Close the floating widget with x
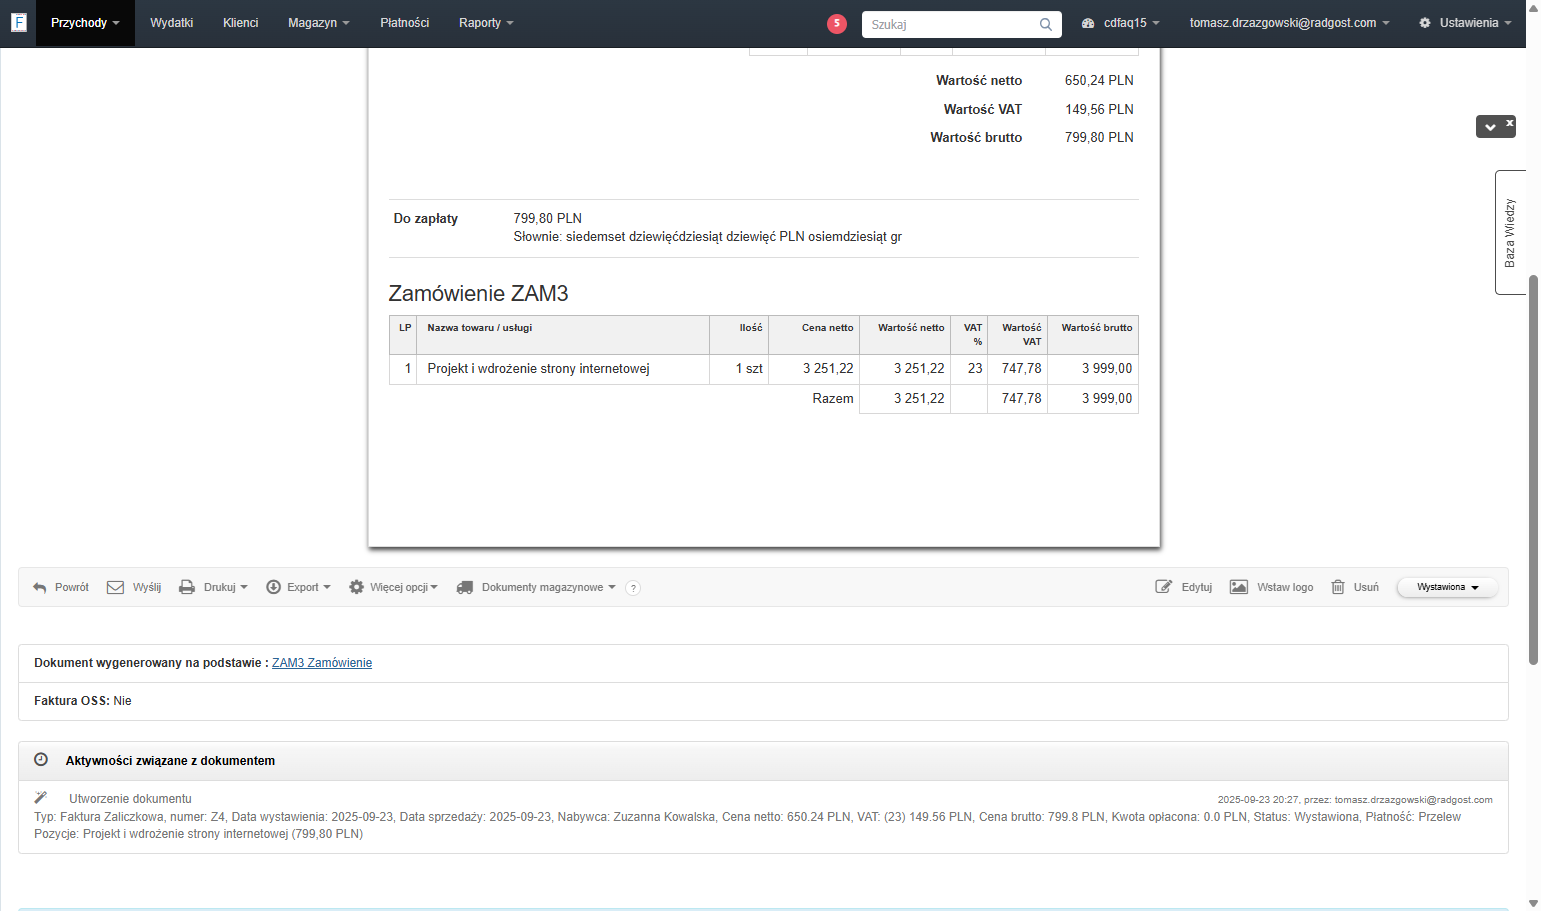The width and height of the screenshot is (1541, 911). 1510,123
